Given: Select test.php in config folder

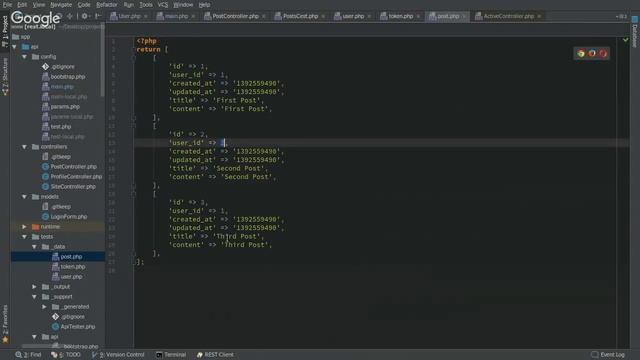Looking at the screenshot, I should (x=57, y=127).
